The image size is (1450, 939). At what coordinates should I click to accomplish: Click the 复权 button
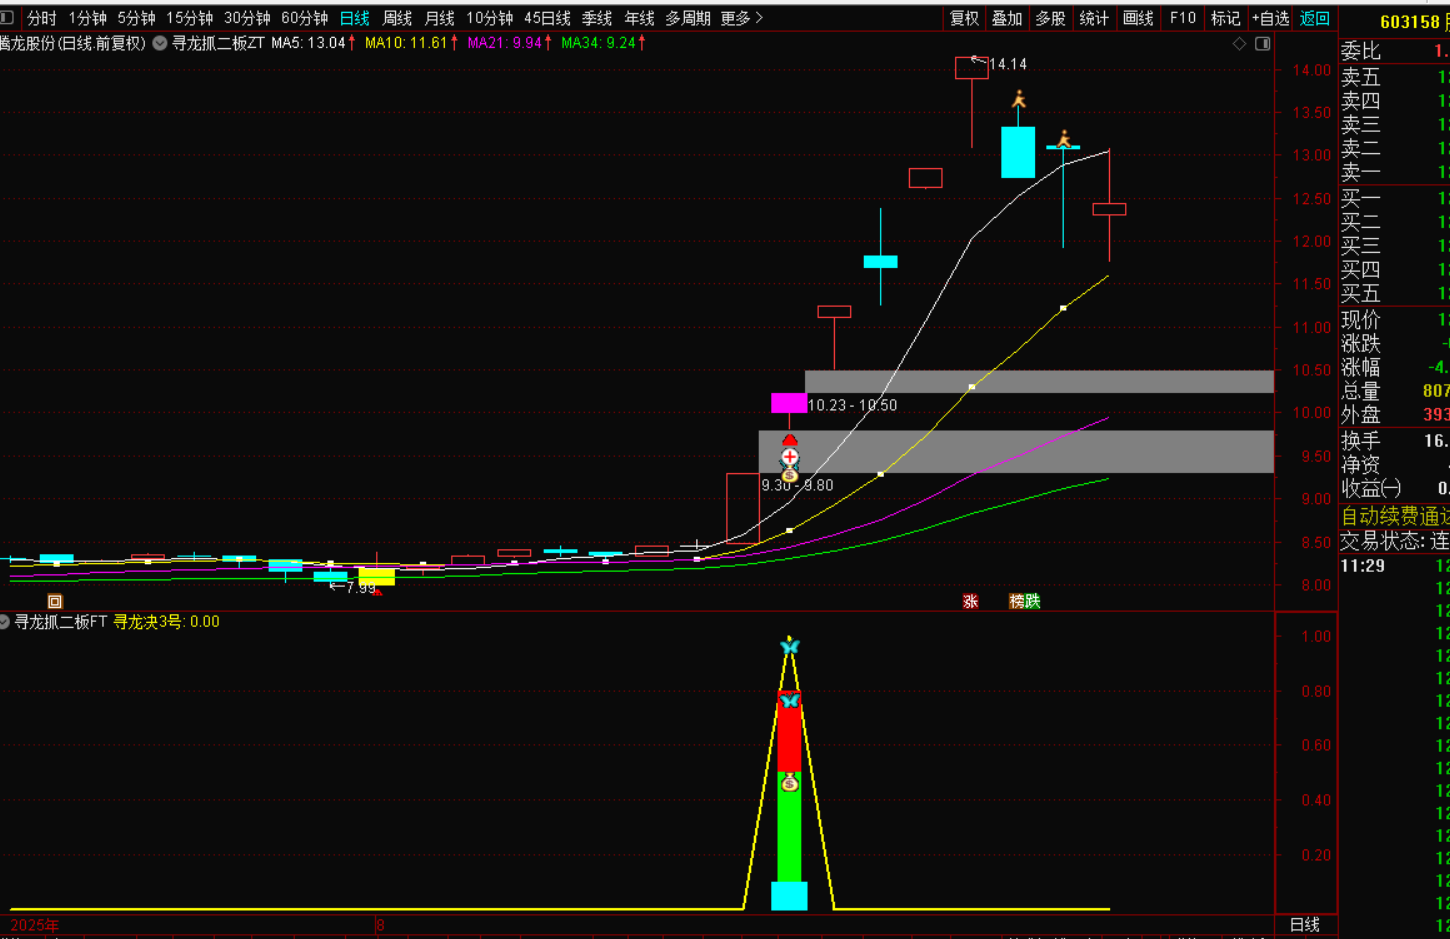pyautogui.click(x=964, y=18)
